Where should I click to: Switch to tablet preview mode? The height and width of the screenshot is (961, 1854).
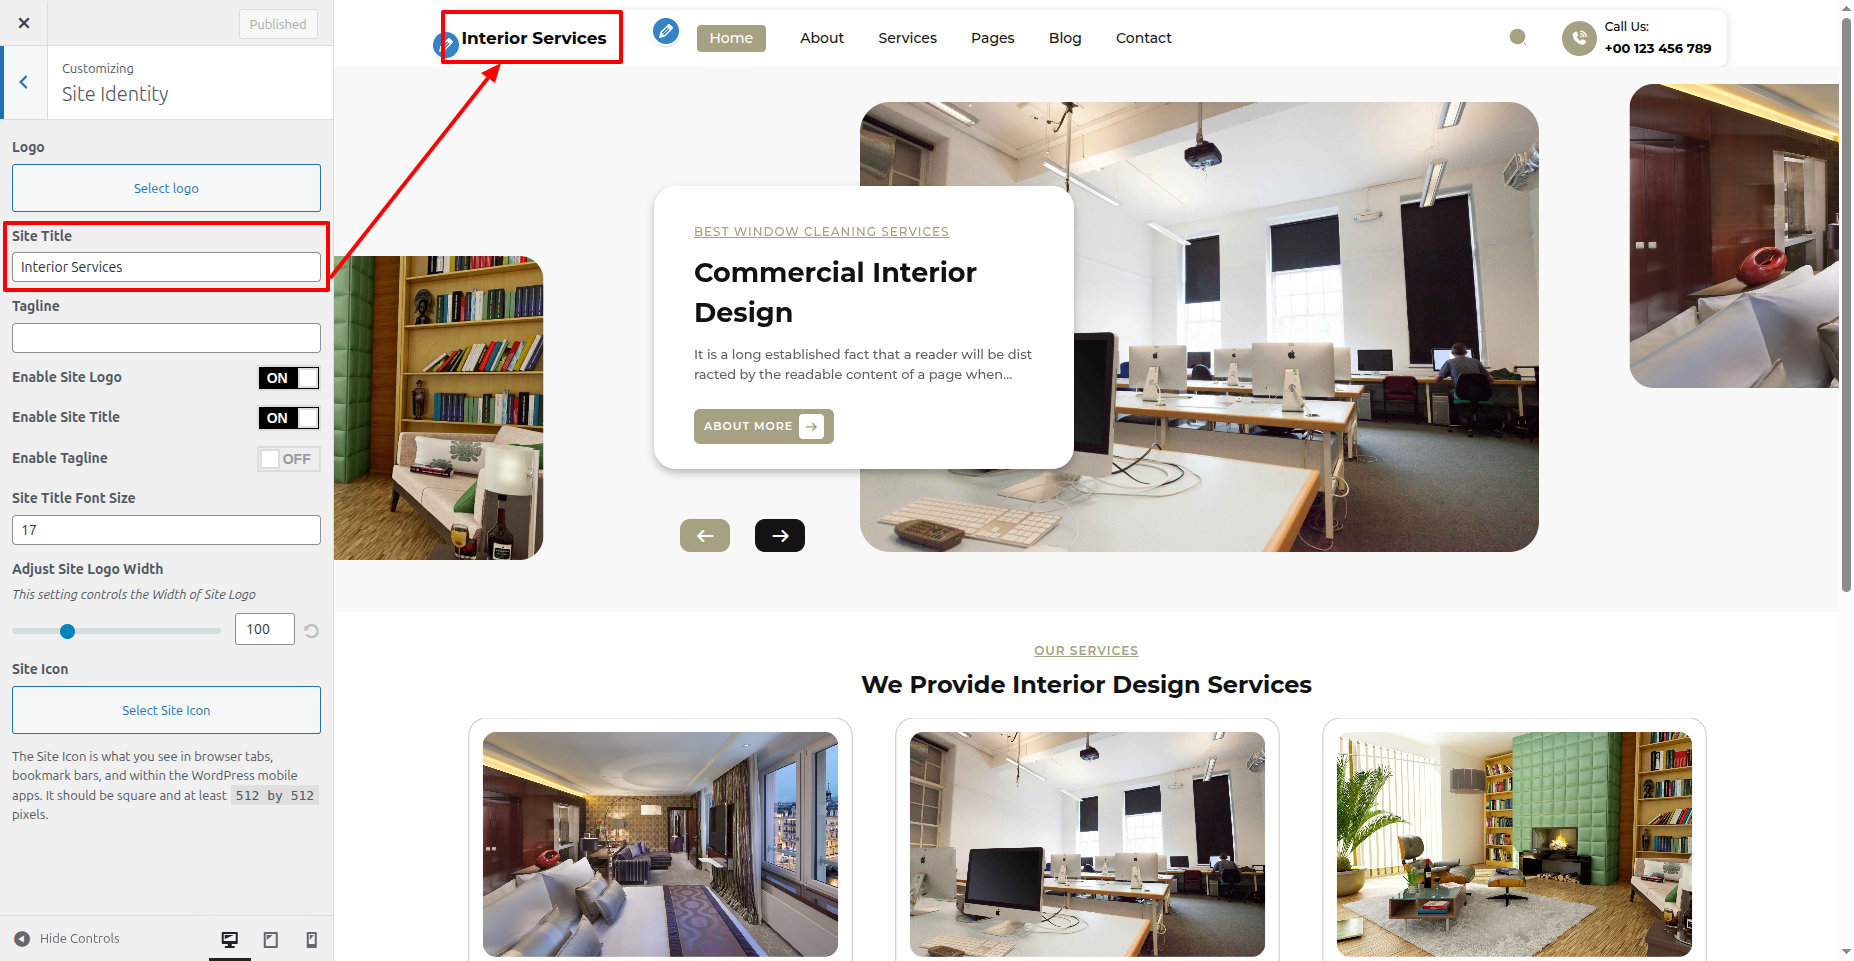click(x=271, y=939)
